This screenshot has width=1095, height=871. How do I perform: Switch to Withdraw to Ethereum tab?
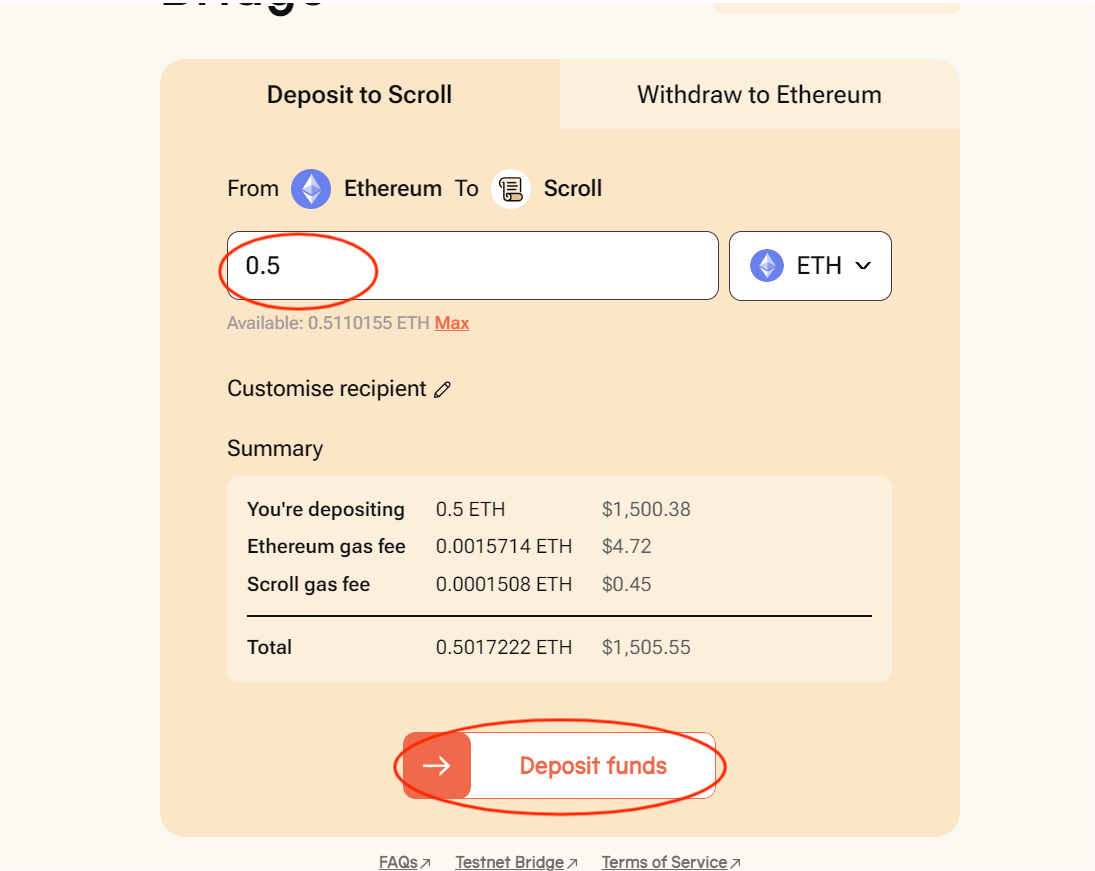pos(760,94)
